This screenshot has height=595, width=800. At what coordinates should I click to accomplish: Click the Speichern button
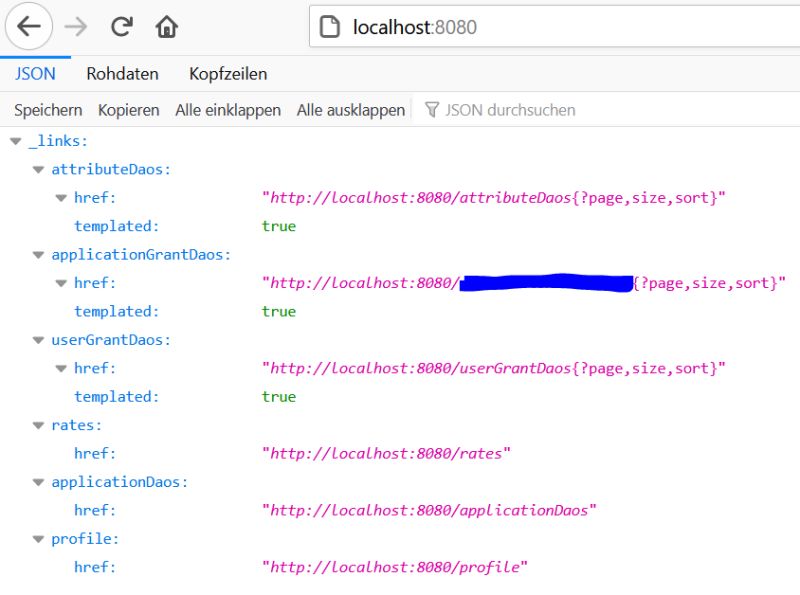[x=46, y=109]
